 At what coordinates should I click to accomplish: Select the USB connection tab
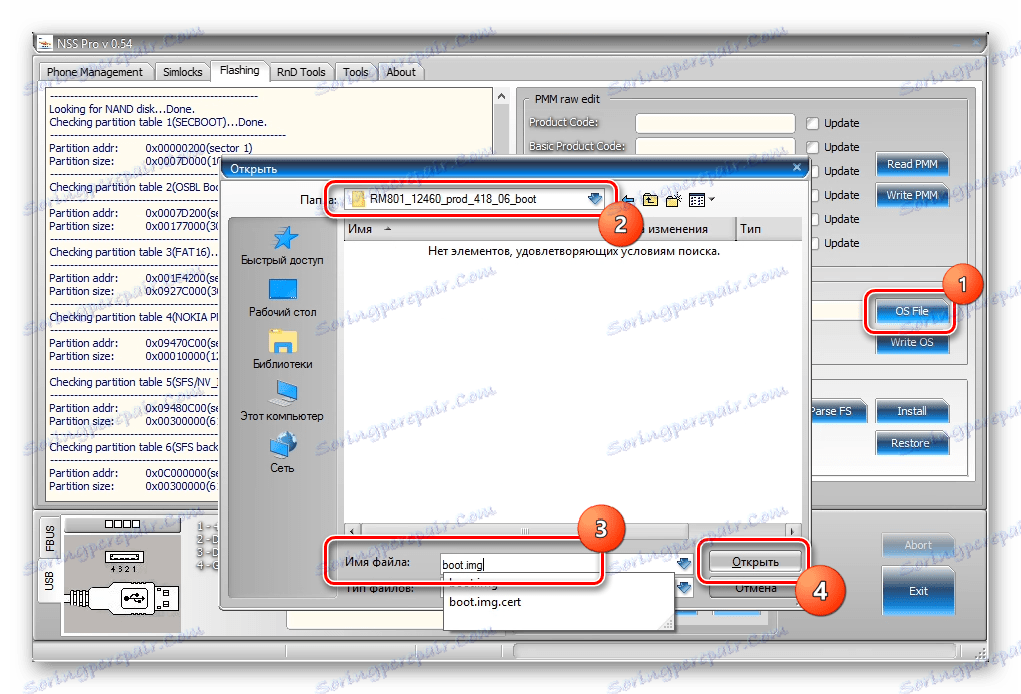(50, 581)
